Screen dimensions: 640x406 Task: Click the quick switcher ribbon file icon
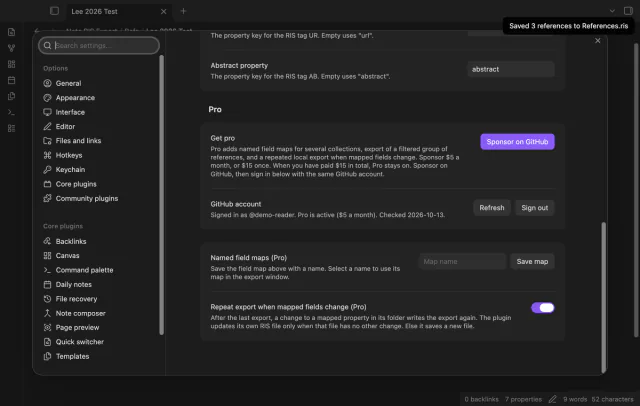click(11, 32)
